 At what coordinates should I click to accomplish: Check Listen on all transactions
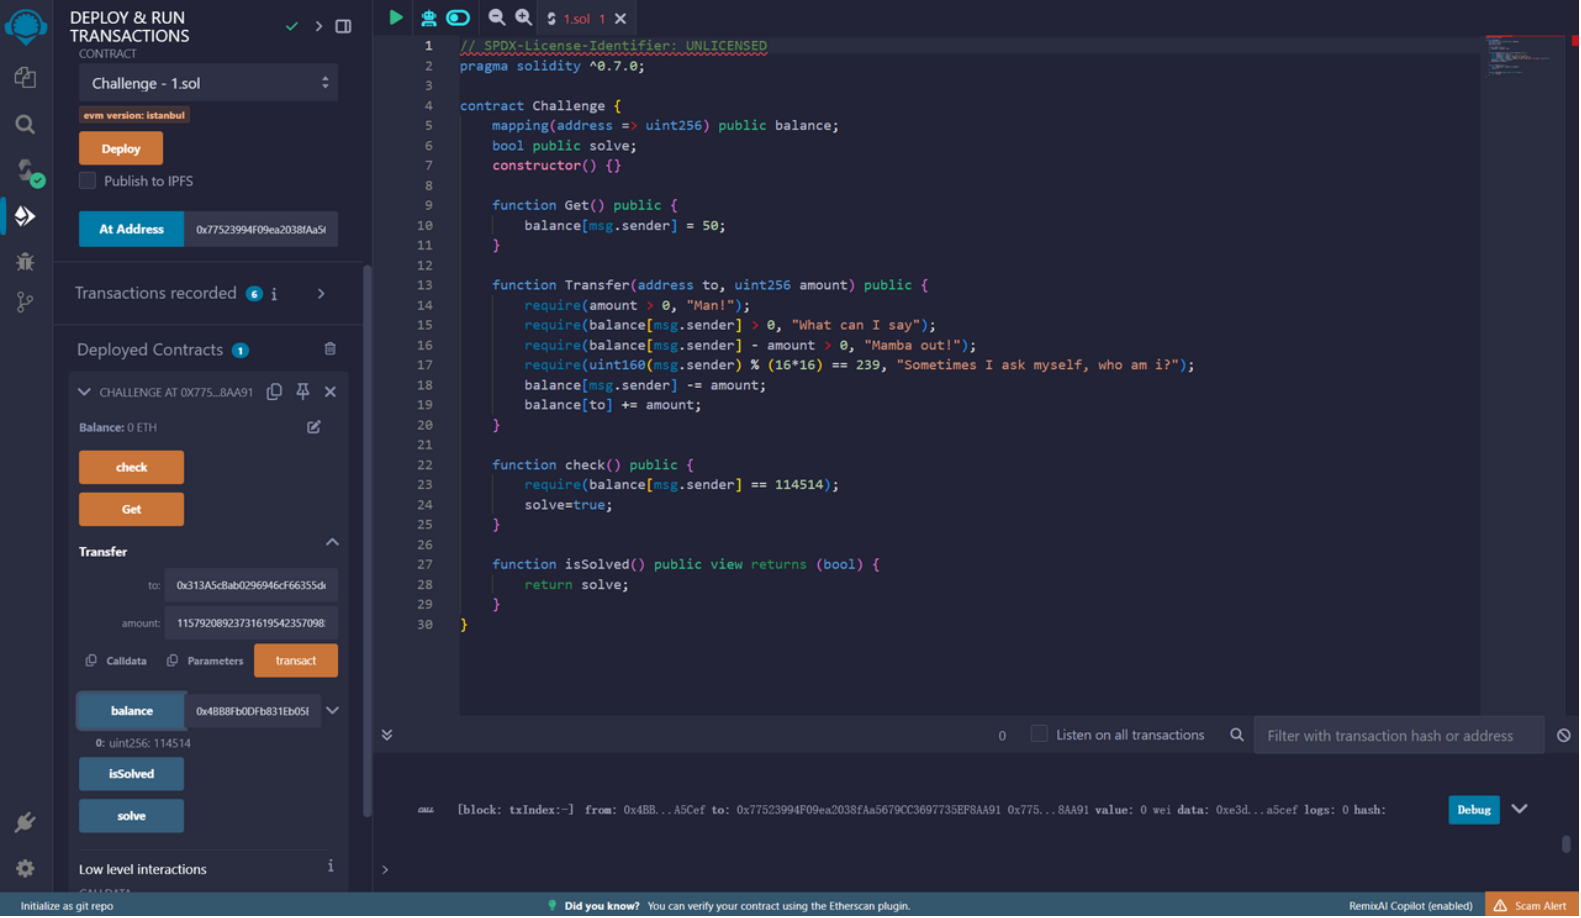1040,735
